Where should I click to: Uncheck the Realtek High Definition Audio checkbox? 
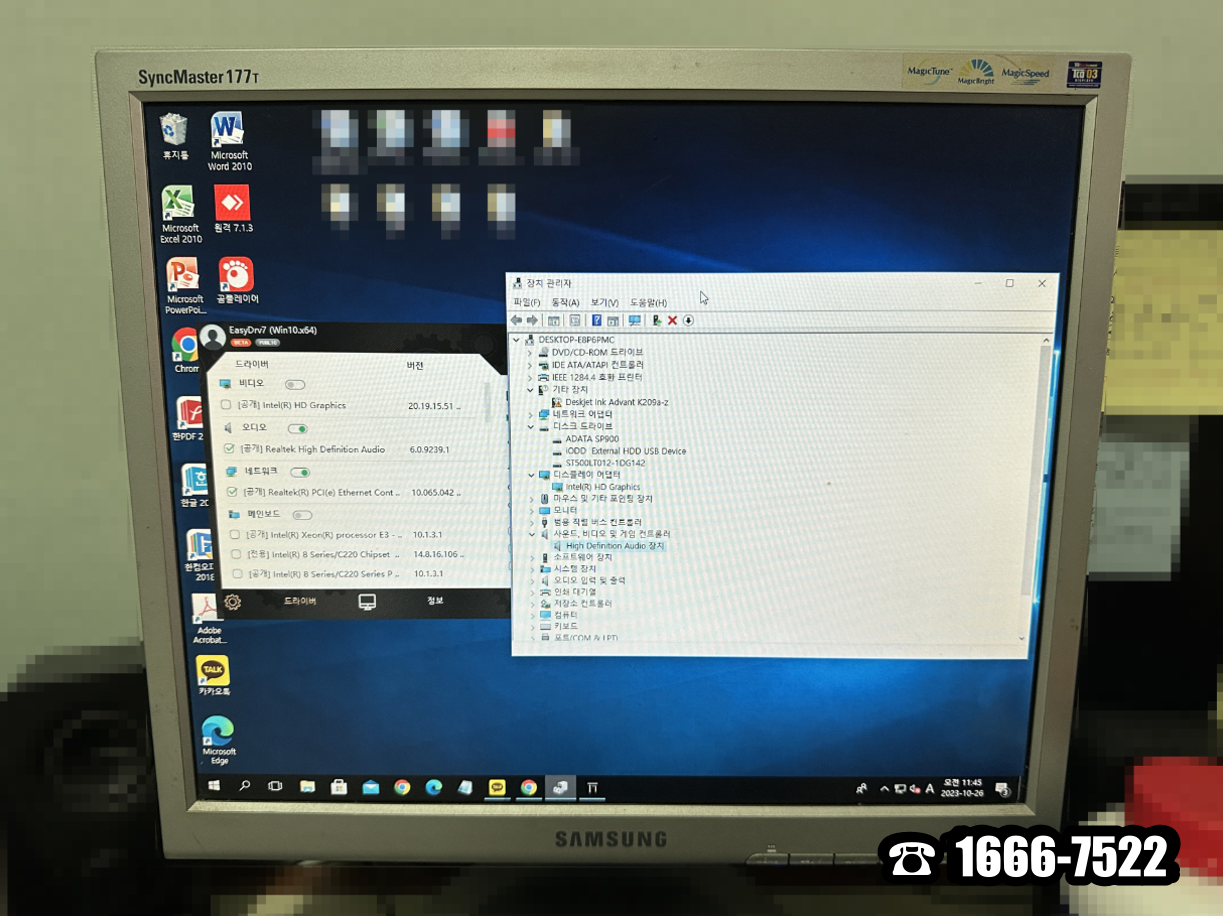(x=230, y=449)
